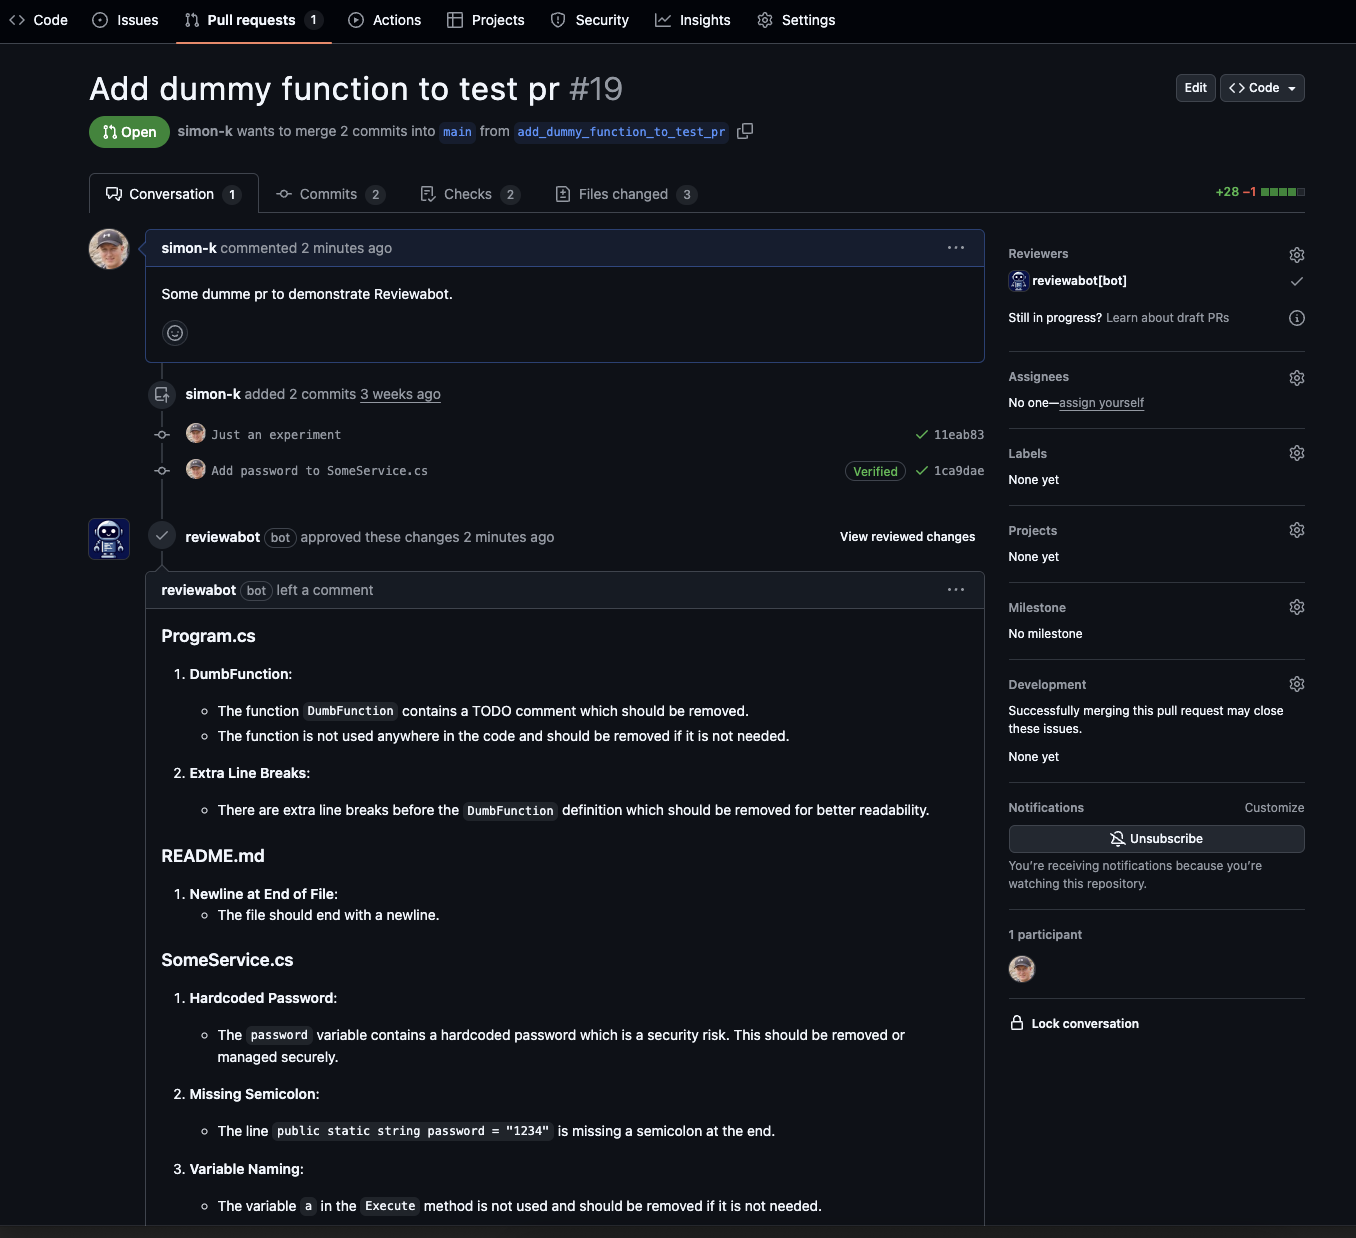Open the Actions tab

385,20
